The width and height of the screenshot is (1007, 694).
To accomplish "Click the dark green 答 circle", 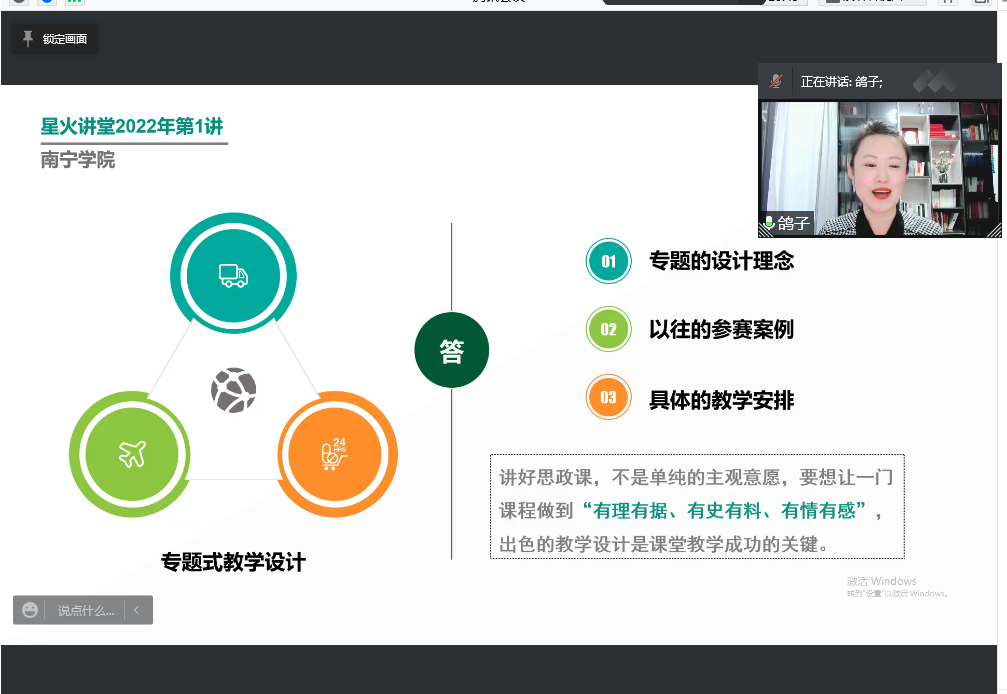I will (x=452, y=351).
